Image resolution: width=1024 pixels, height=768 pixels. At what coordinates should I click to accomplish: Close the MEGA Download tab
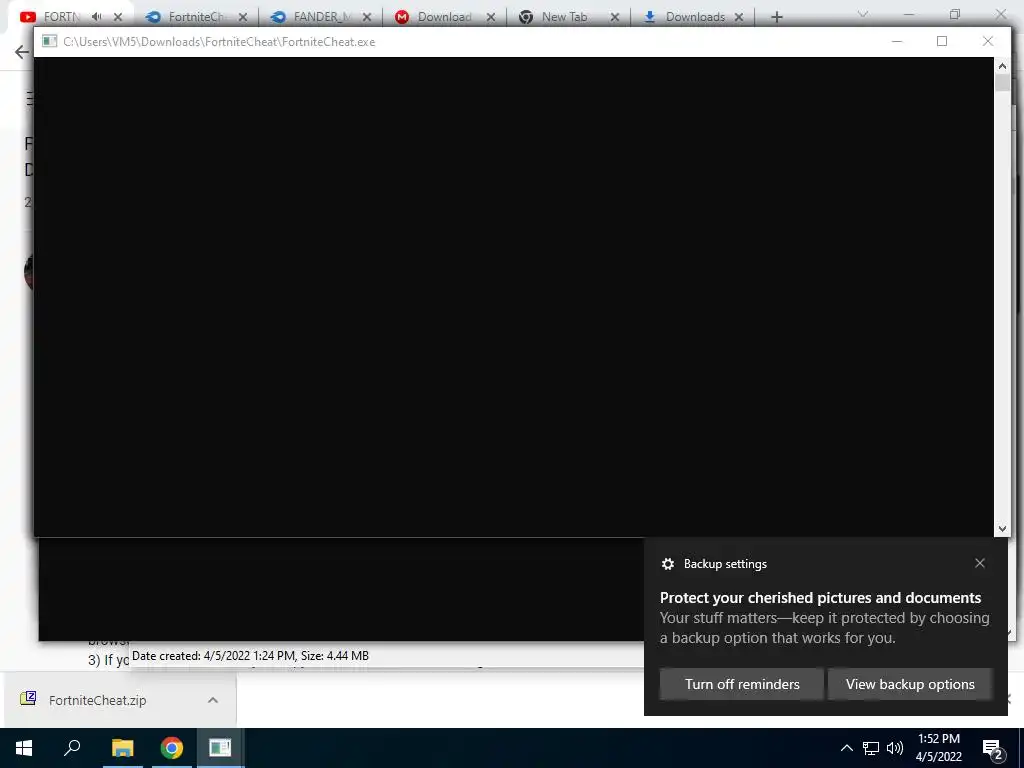490,17
